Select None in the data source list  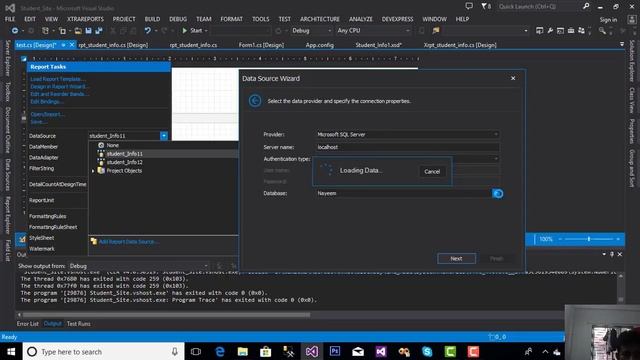tap(112, 145)
